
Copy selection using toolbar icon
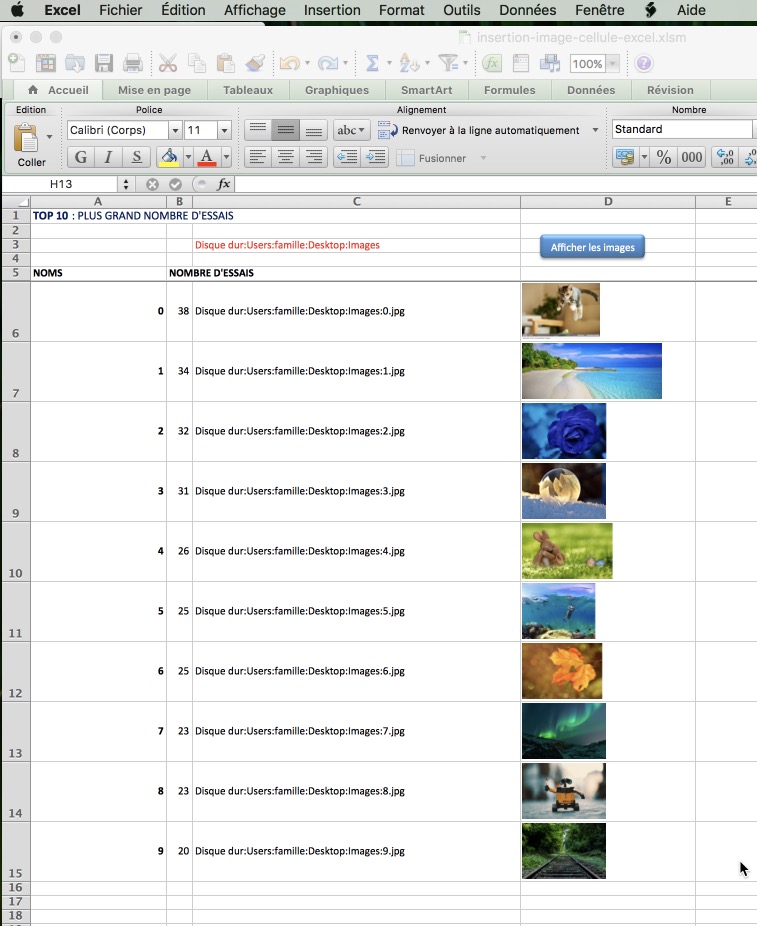click(x=197, y=63)
